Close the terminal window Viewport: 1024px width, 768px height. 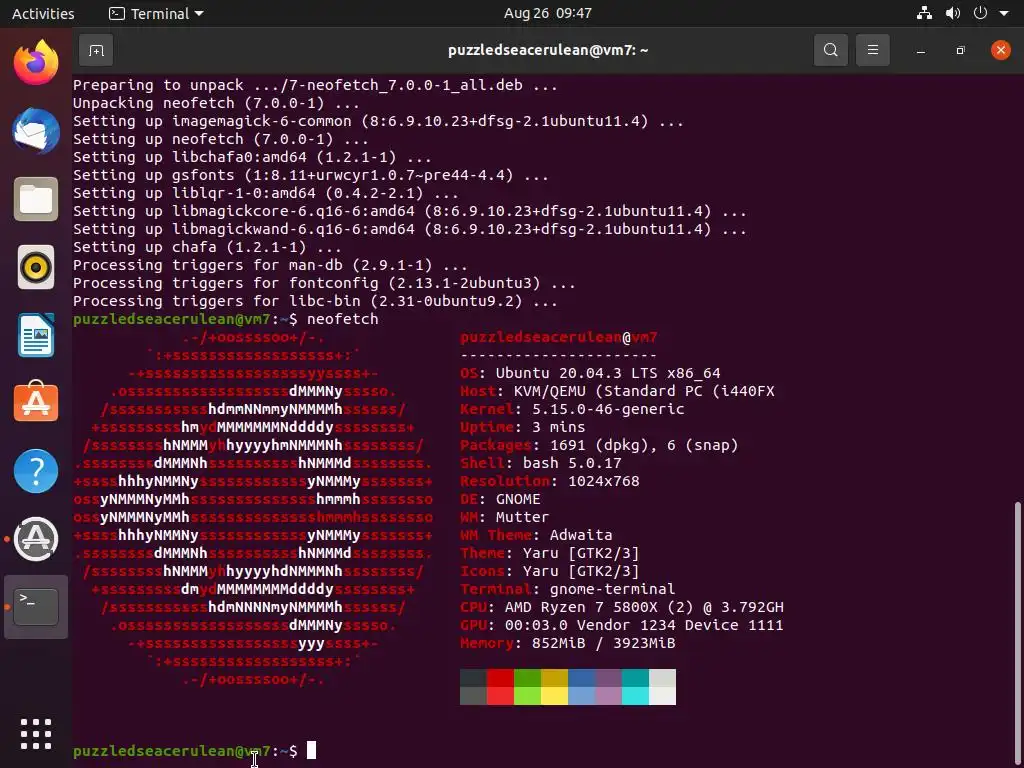[1000, 50]
